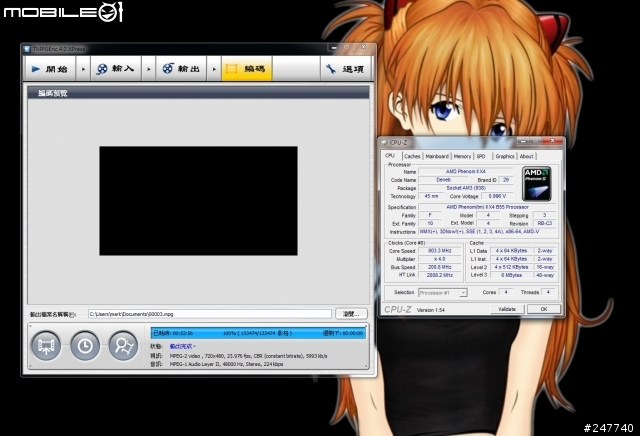Screen dimensions: 640x436
Task: Switch to the Mainboard tab in CPU-Z
Action: tap(437, 156)
